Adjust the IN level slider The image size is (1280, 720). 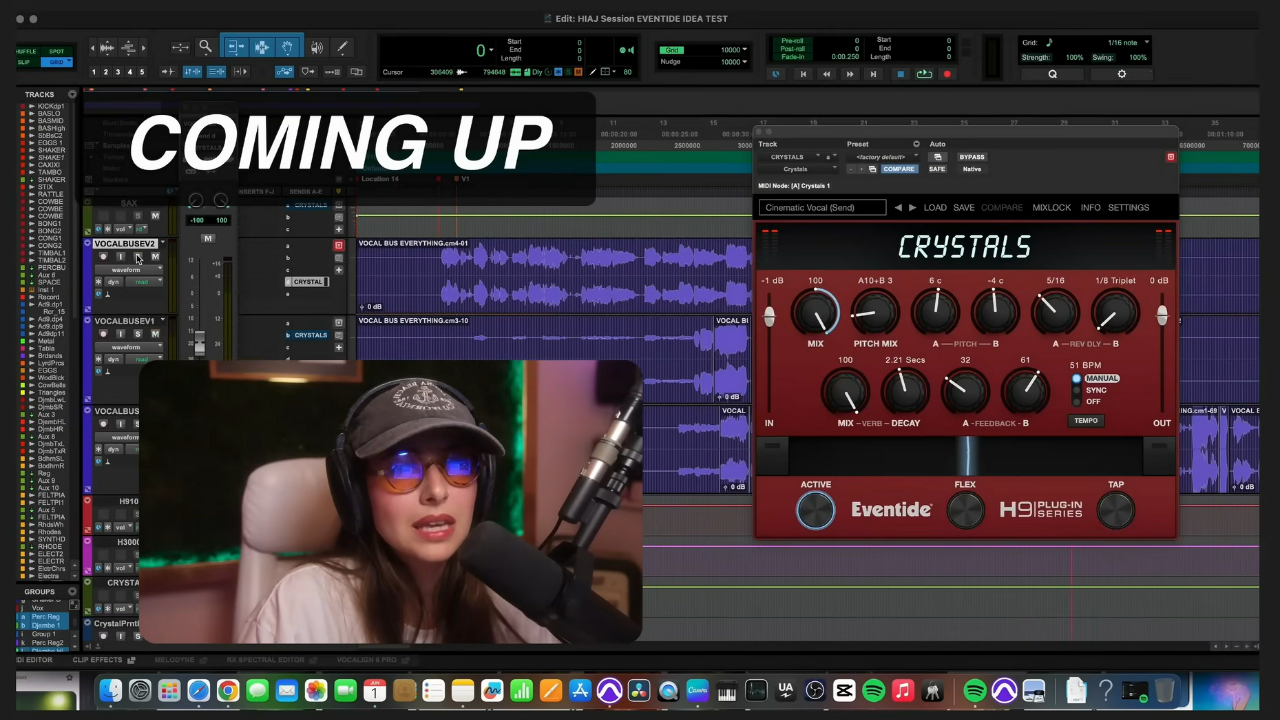click(x=769, y=316)
